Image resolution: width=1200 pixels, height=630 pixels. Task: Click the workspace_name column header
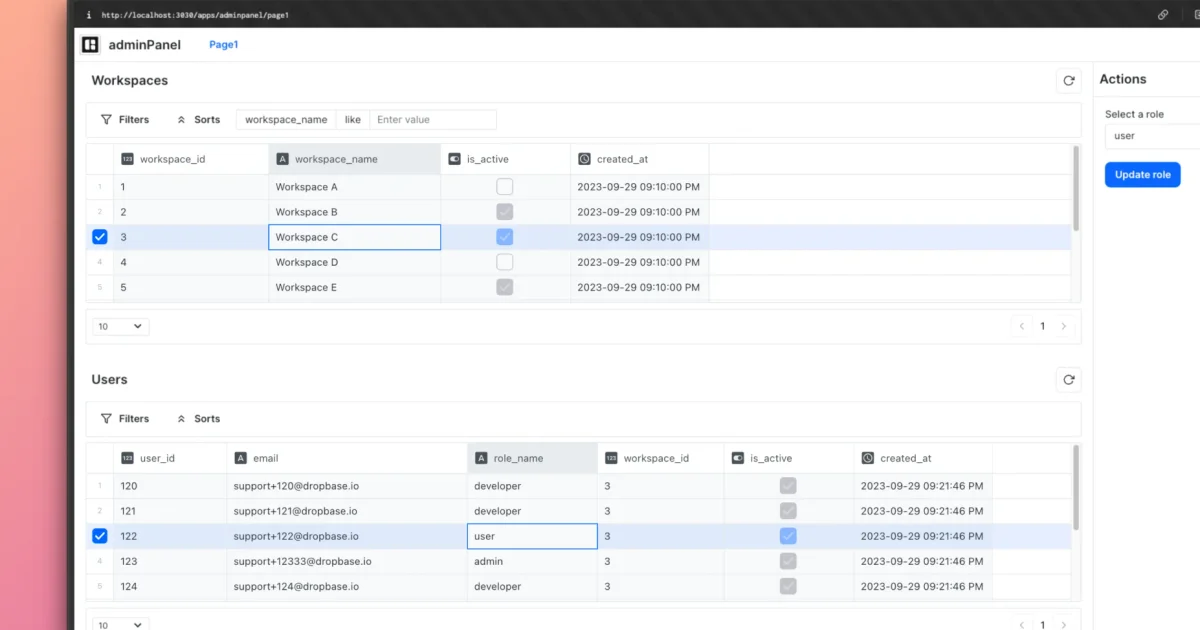click(x=354, y=159)
